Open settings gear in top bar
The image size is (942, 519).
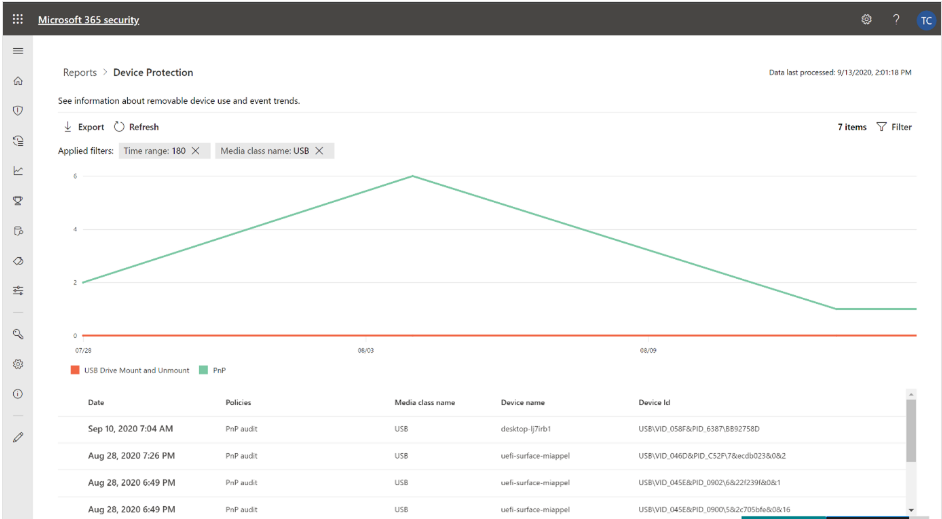point(866,19)
